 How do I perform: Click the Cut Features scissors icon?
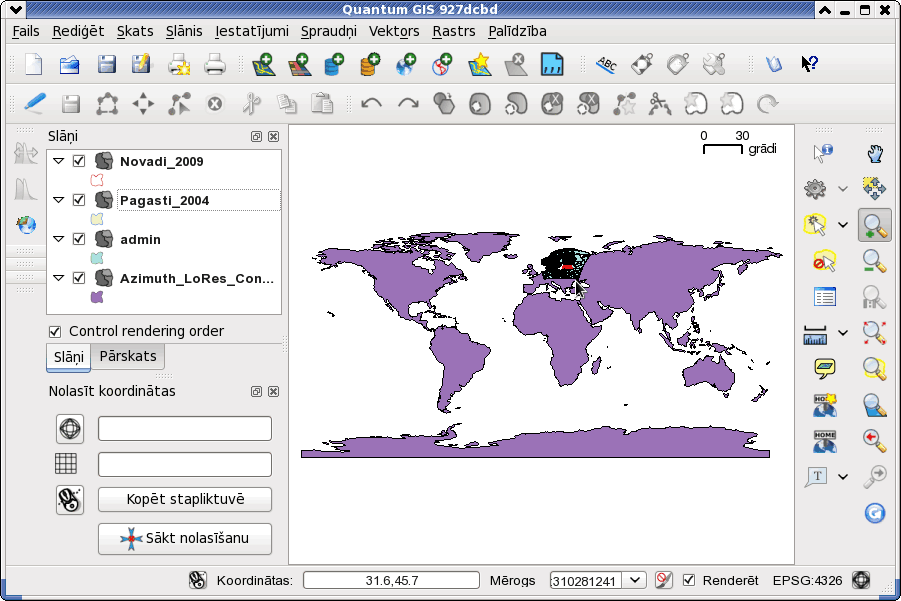click(x=251, y=104)
